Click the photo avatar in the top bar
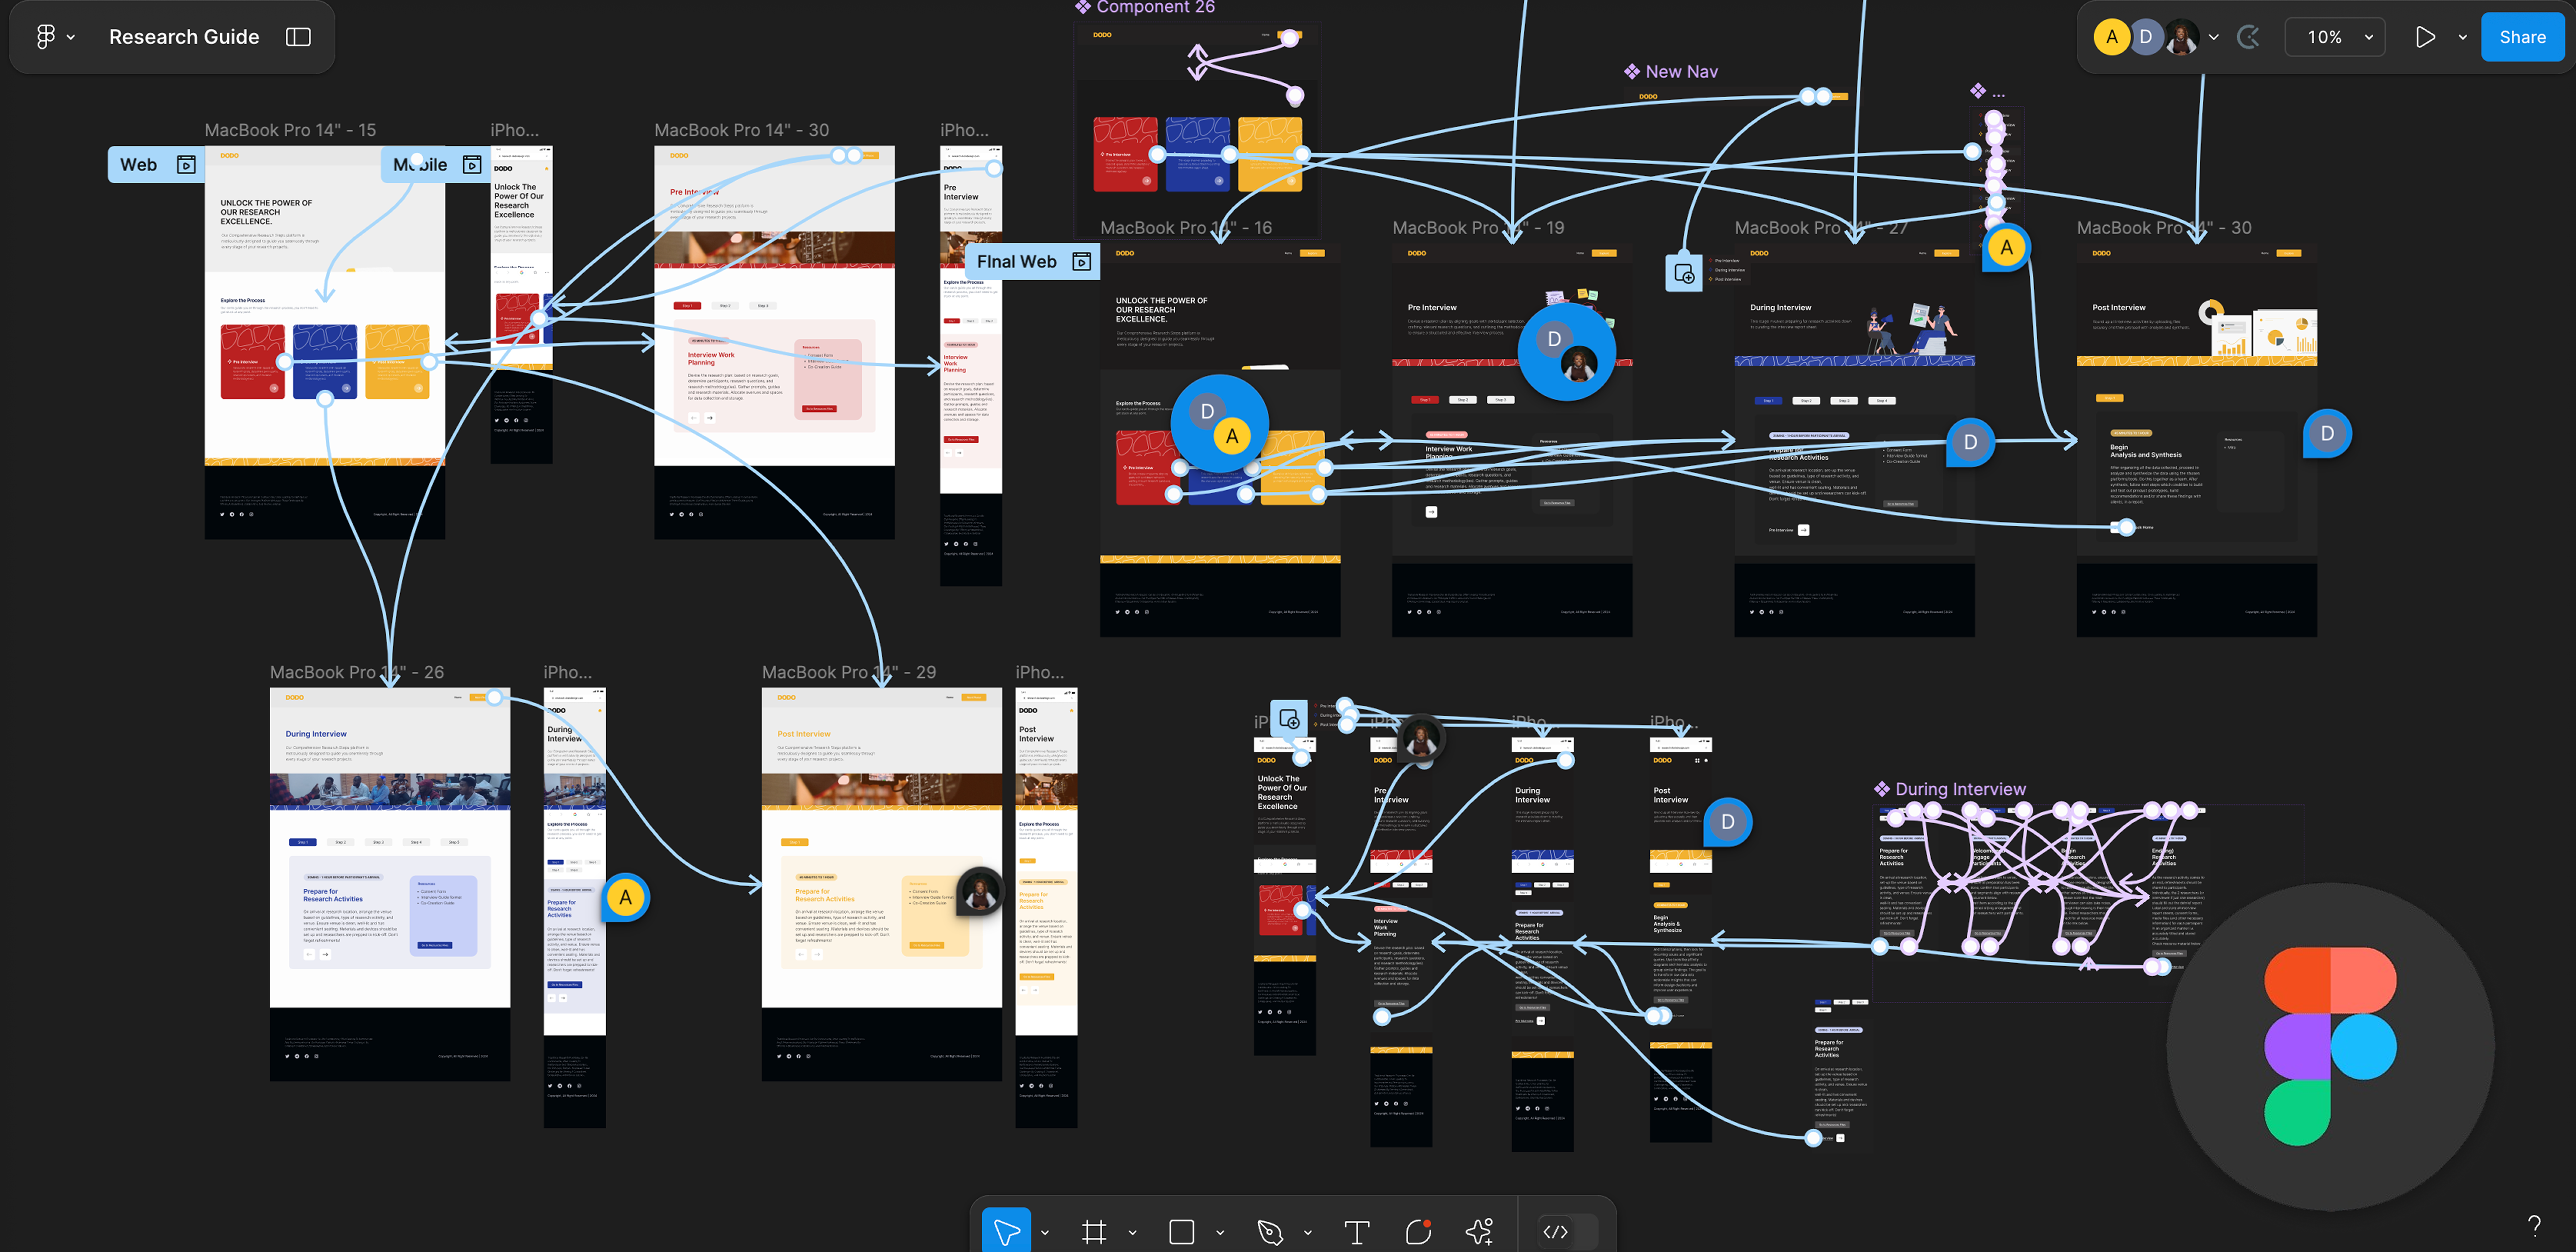Viewport: 2576px width, 1252px height. click(x=2181, y=37)
